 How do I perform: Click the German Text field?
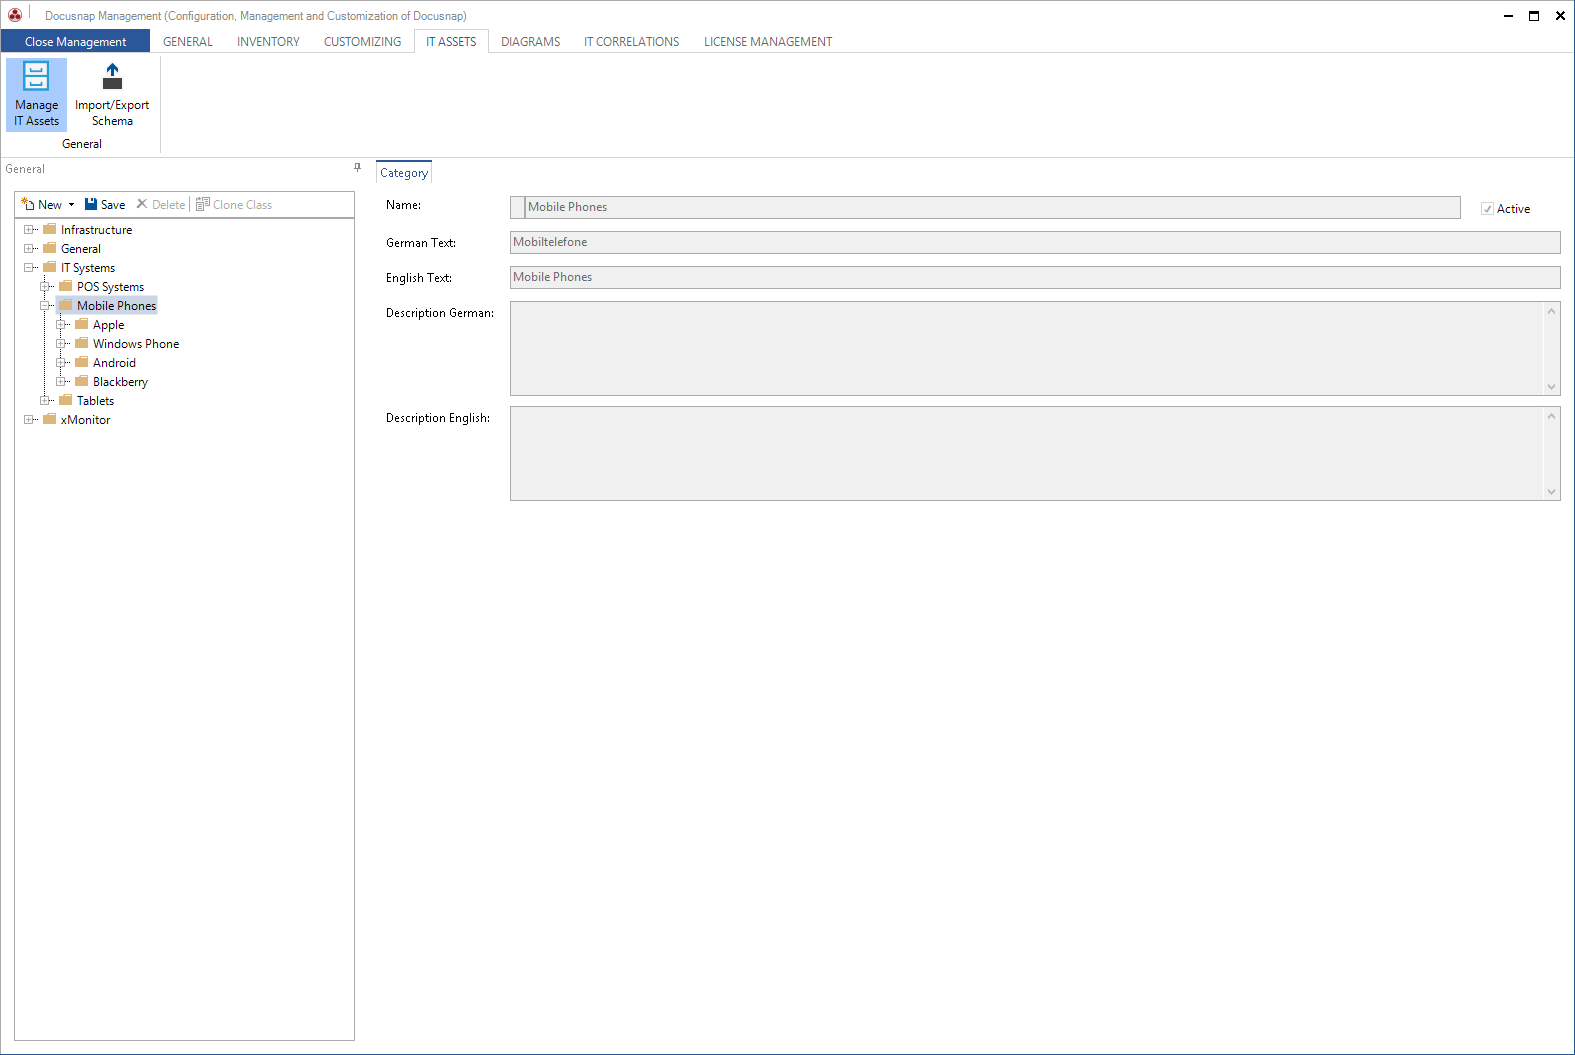[x=1035, y=242]
